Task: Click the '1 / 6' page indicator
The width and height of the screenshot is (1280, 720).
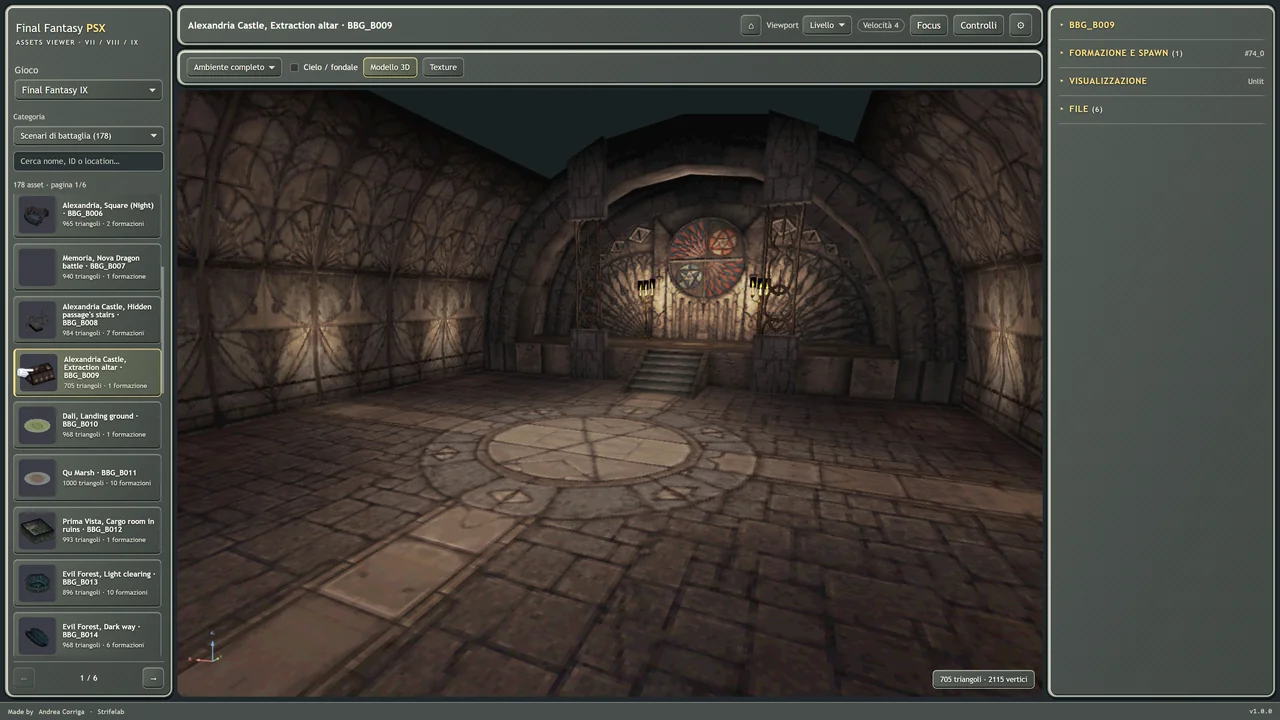Action: click(88, 678)
